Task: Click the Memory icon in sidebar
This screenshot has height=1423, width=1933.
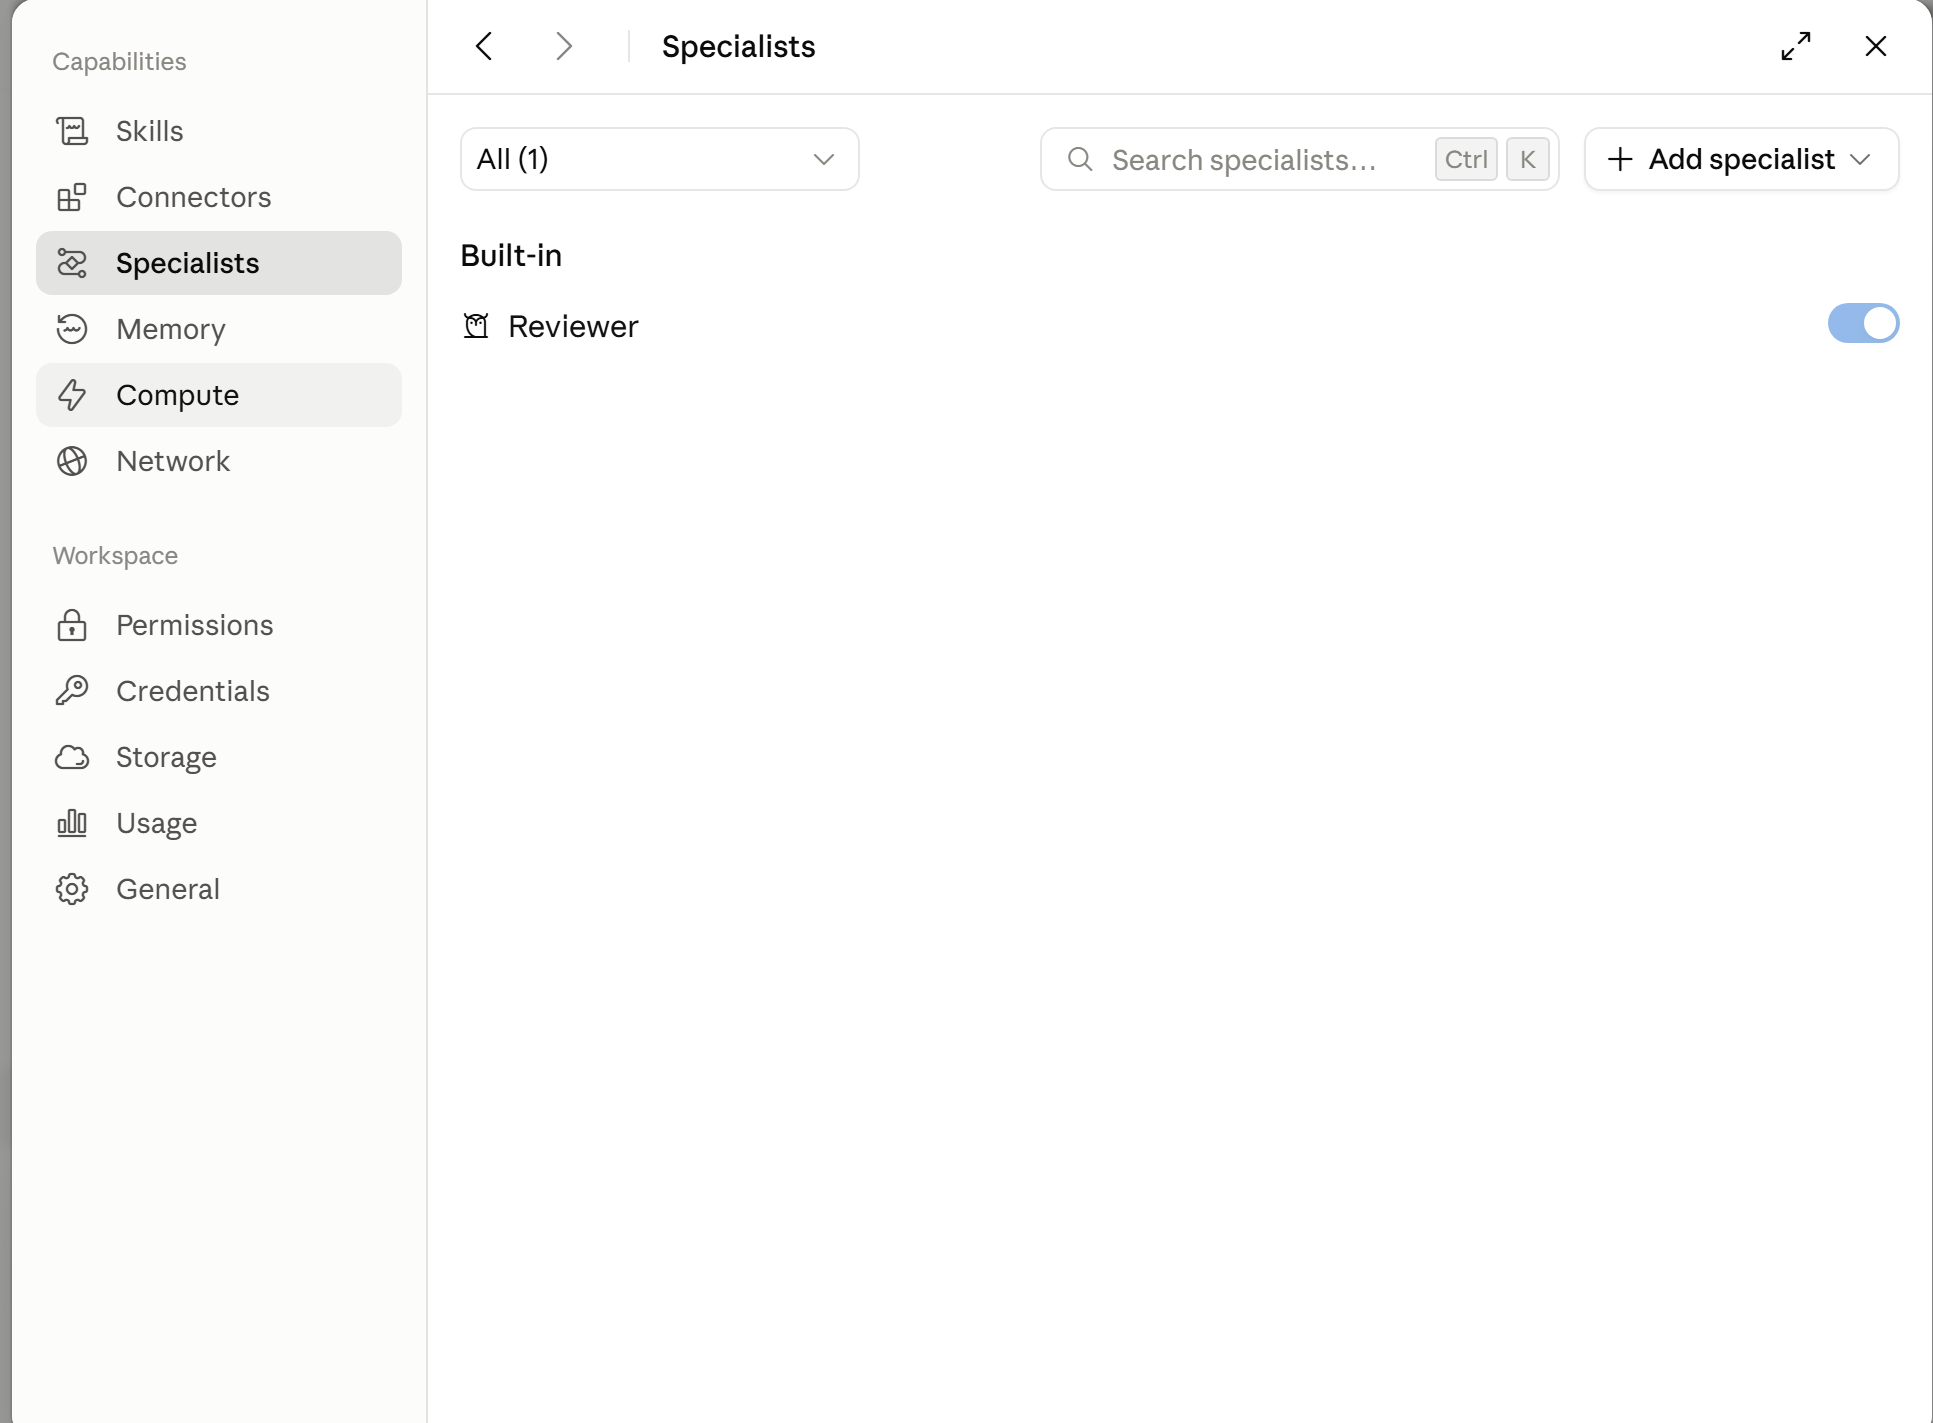Action: (72, 329)
